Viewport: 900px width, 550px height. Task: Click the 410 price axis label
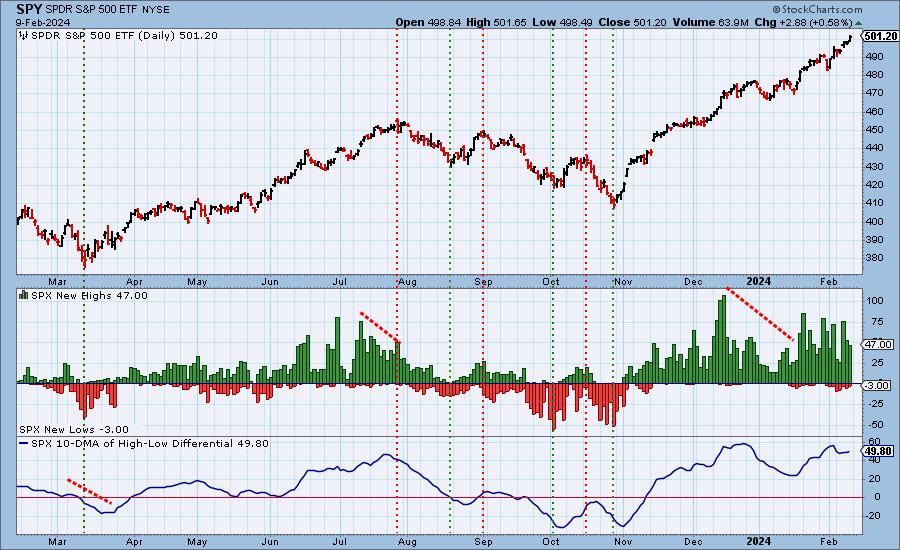tap(875, 203)
